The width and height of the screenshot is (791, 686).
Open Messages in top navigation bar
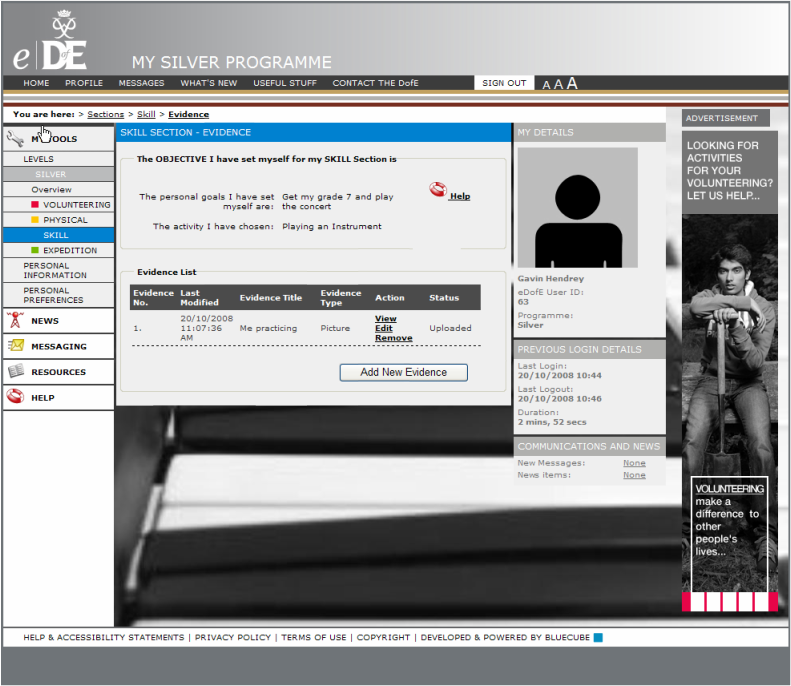[141, 83]
